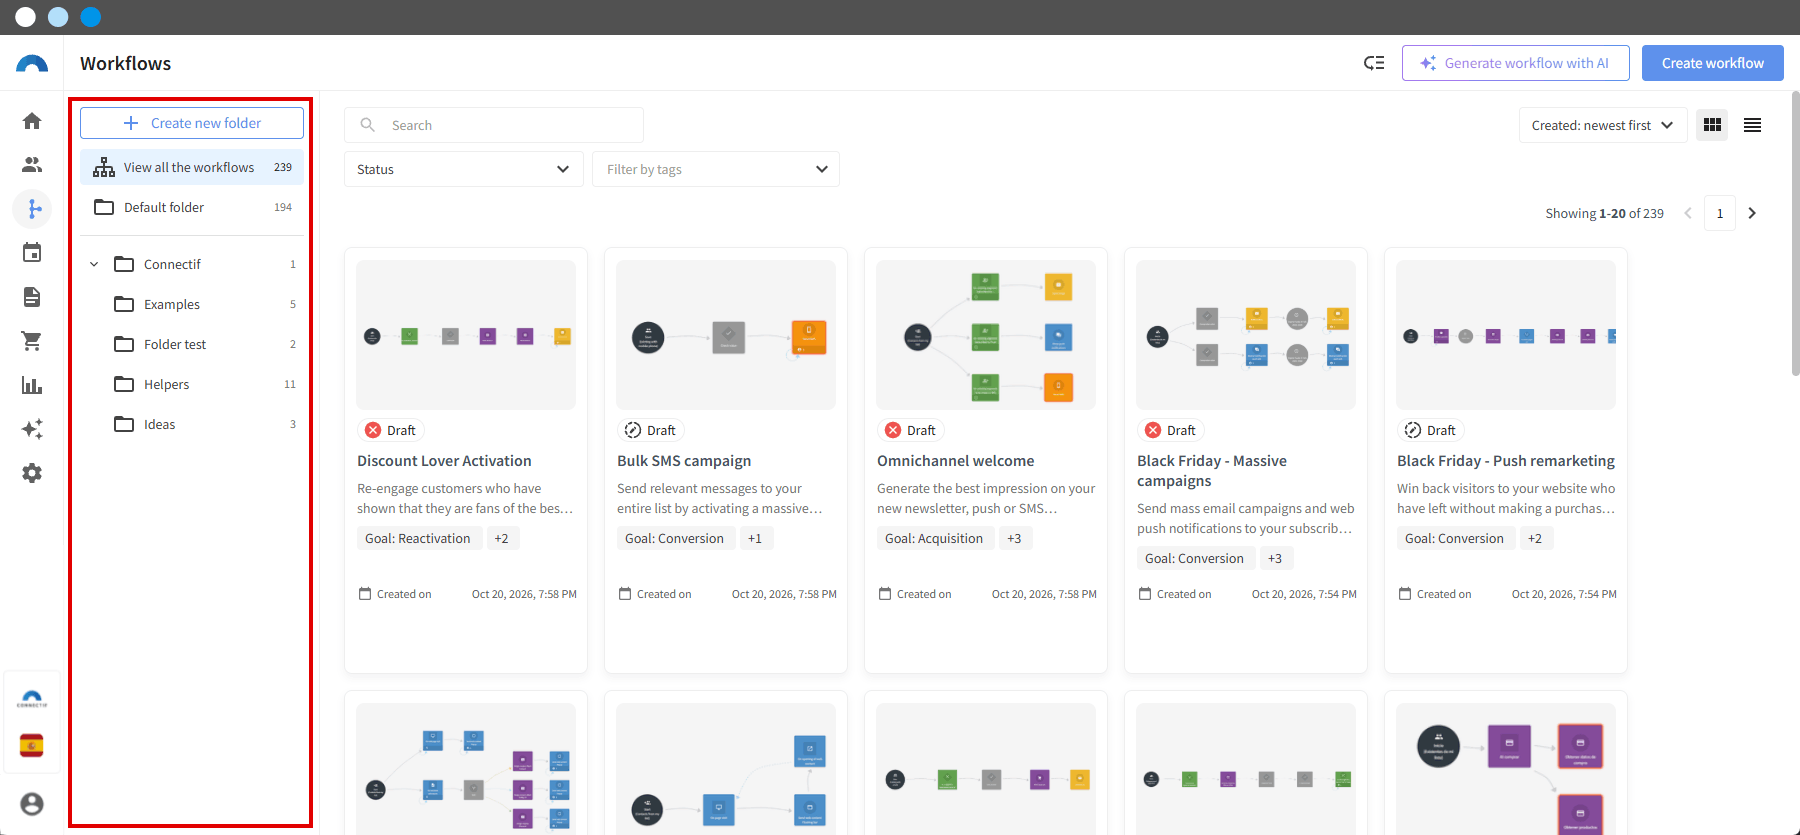Click the Bulk SMS campaign title
The width and height of the screenshot is (1800, 835).
[x=684, y=461]
